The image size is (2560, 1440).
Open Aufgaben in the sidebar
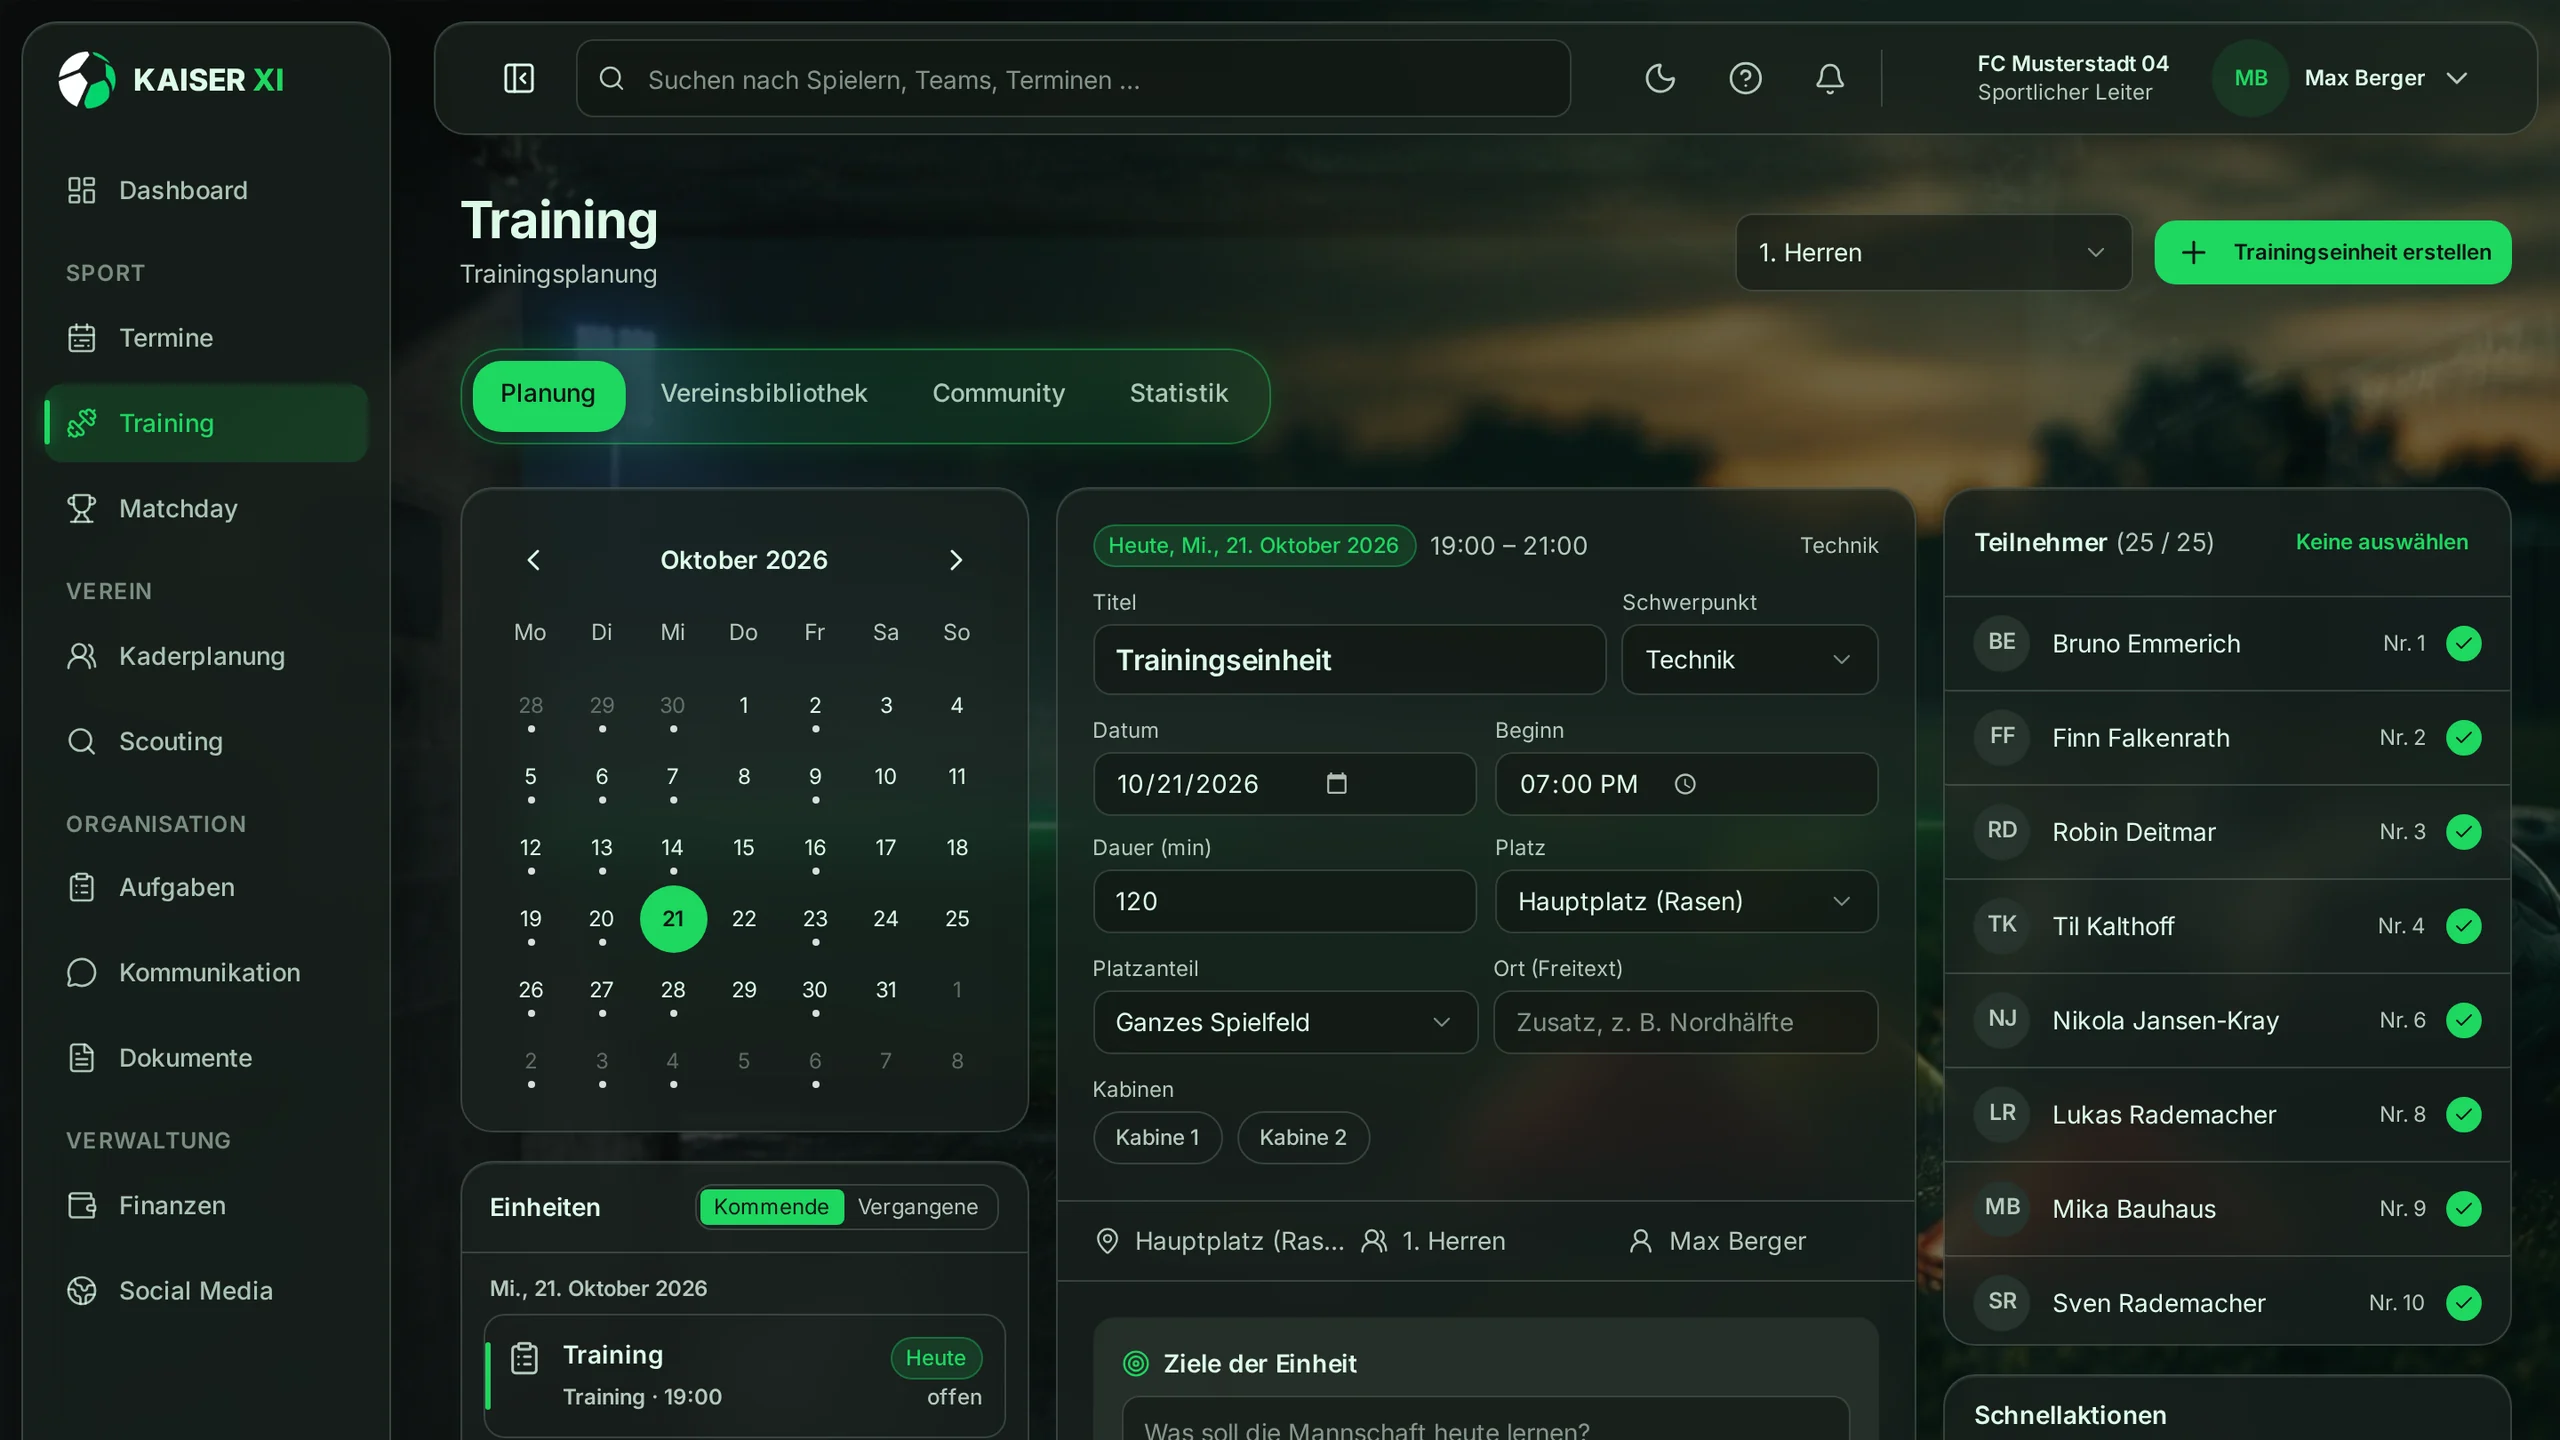pyautogui.click(x=206, y=887)
